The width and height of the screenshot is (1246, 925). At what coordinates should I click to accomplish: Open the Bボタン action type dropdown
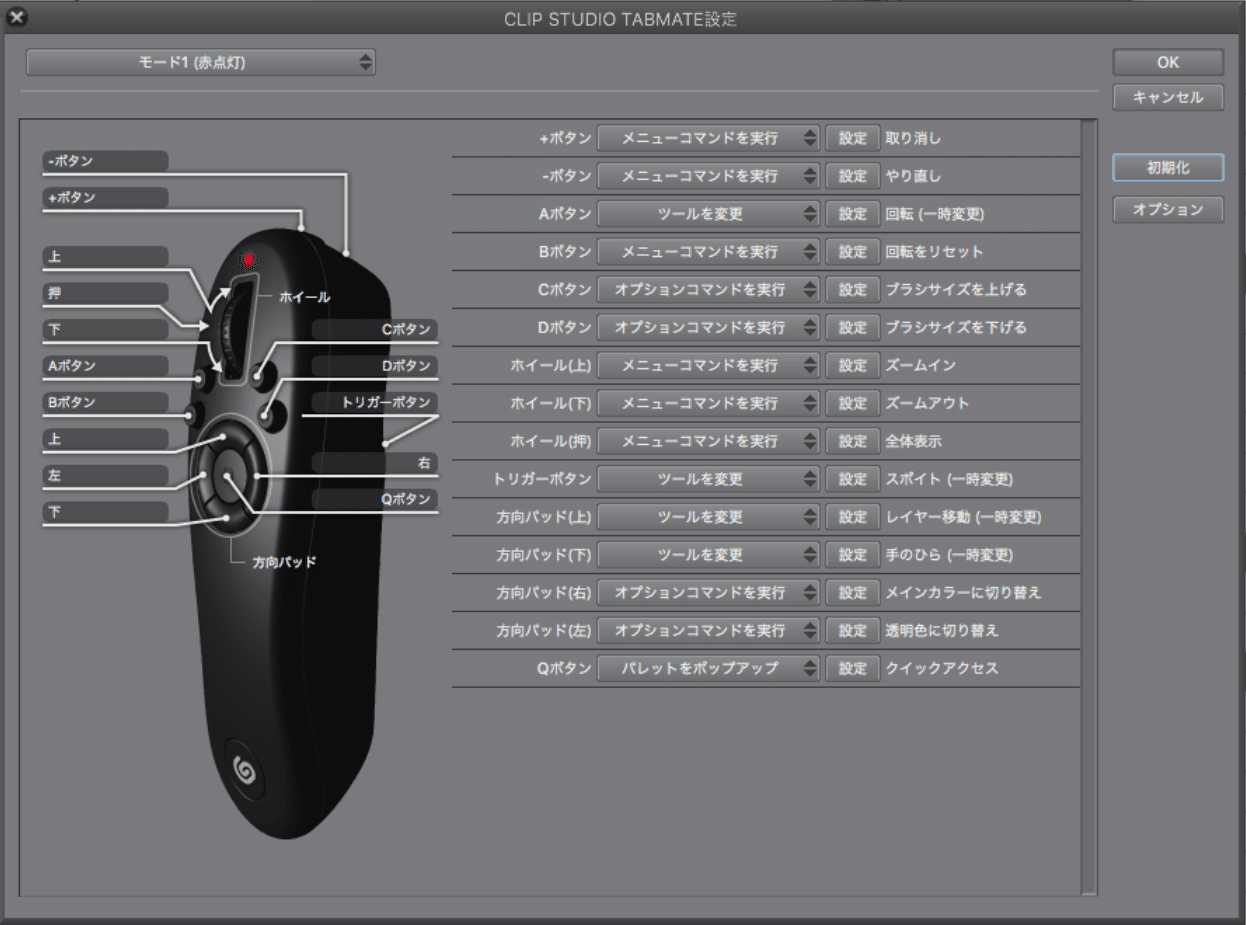708,252
